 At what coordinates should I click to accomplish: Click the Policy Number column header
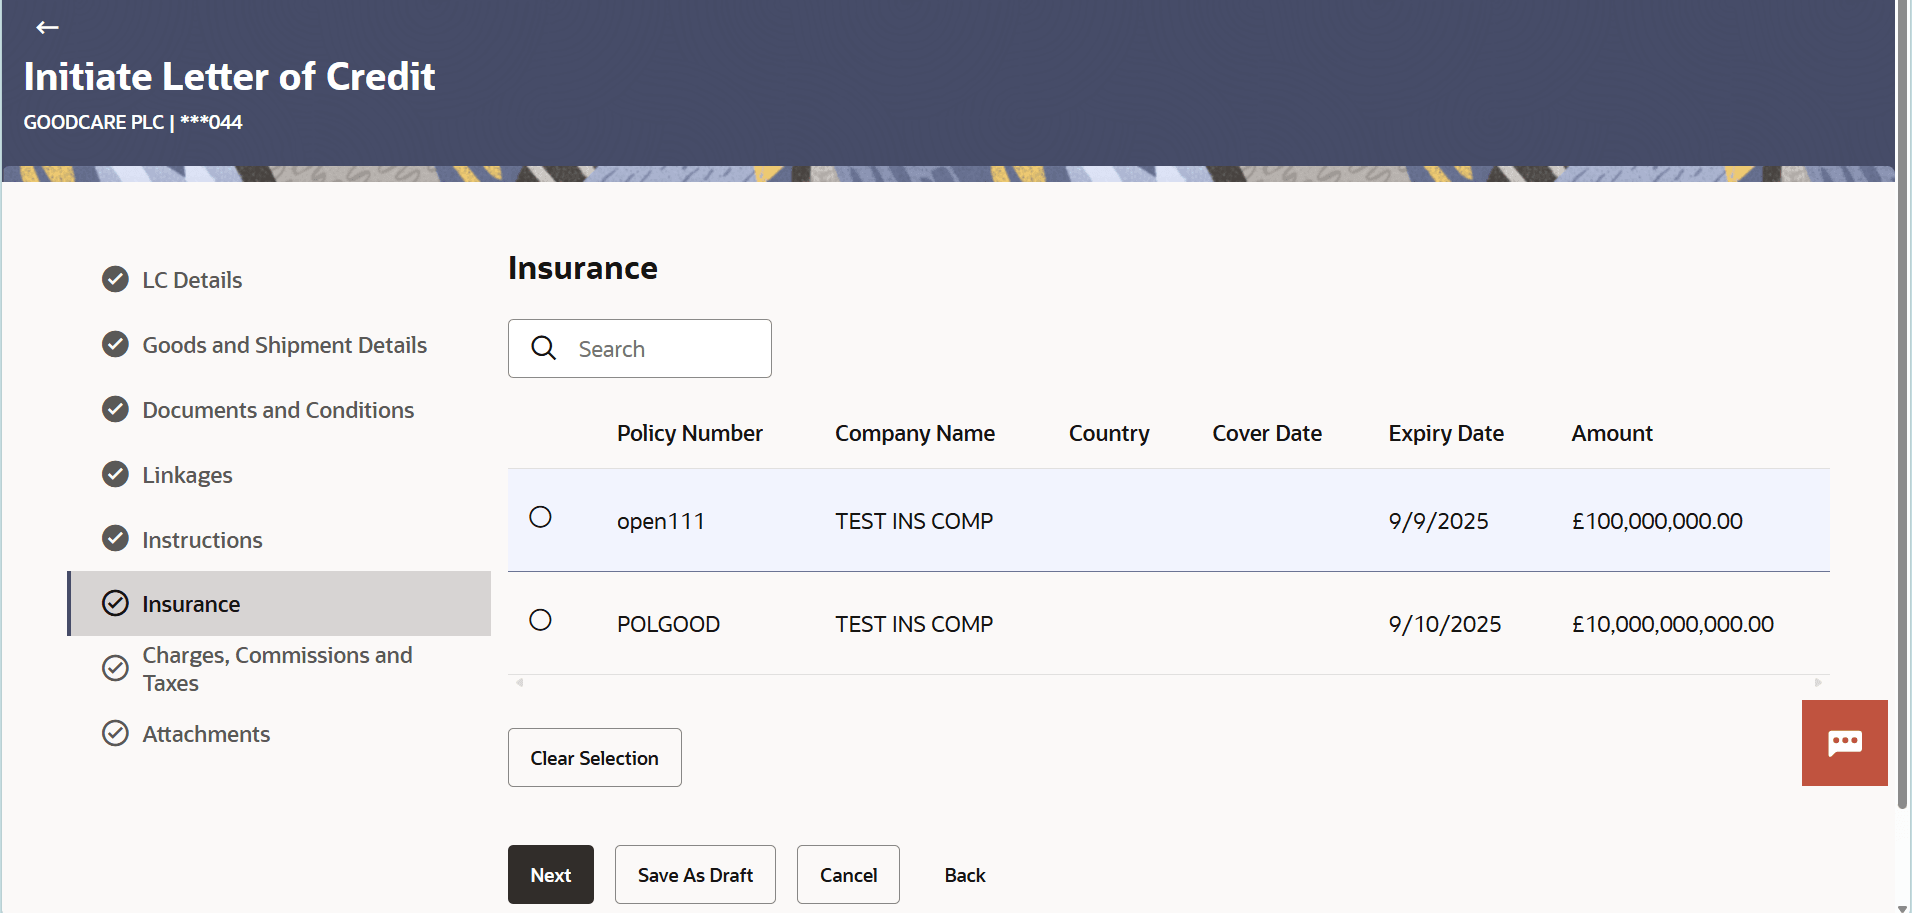click(x=690, y=433)
